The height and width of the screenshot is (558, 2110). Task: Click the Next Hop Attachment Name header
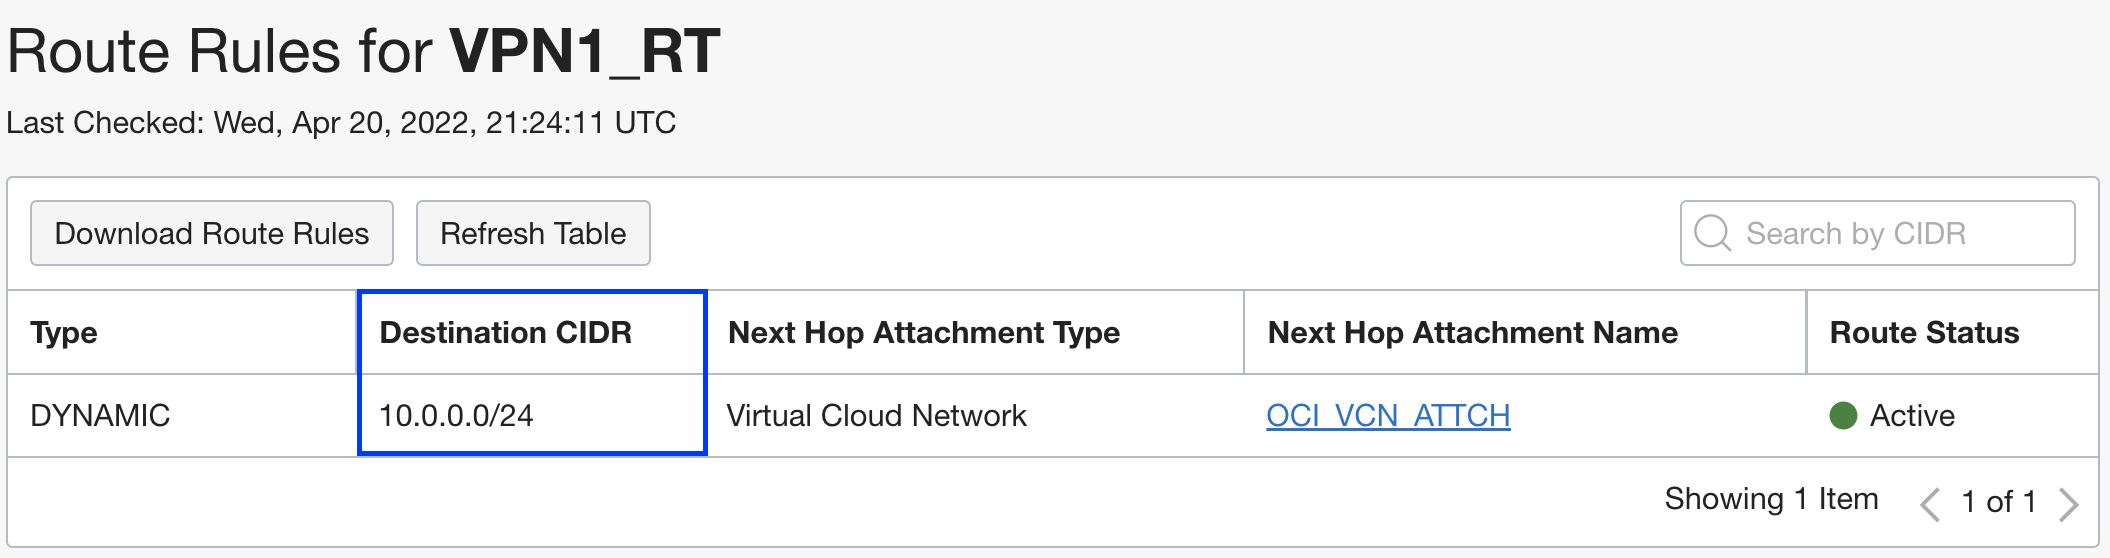pyautogui.click(x=1473, y=333)
